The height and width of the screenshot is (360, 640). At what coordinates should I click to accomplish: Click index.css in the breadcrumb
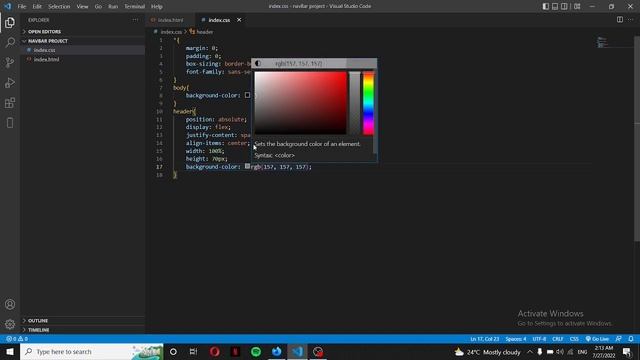click(171, 32)
